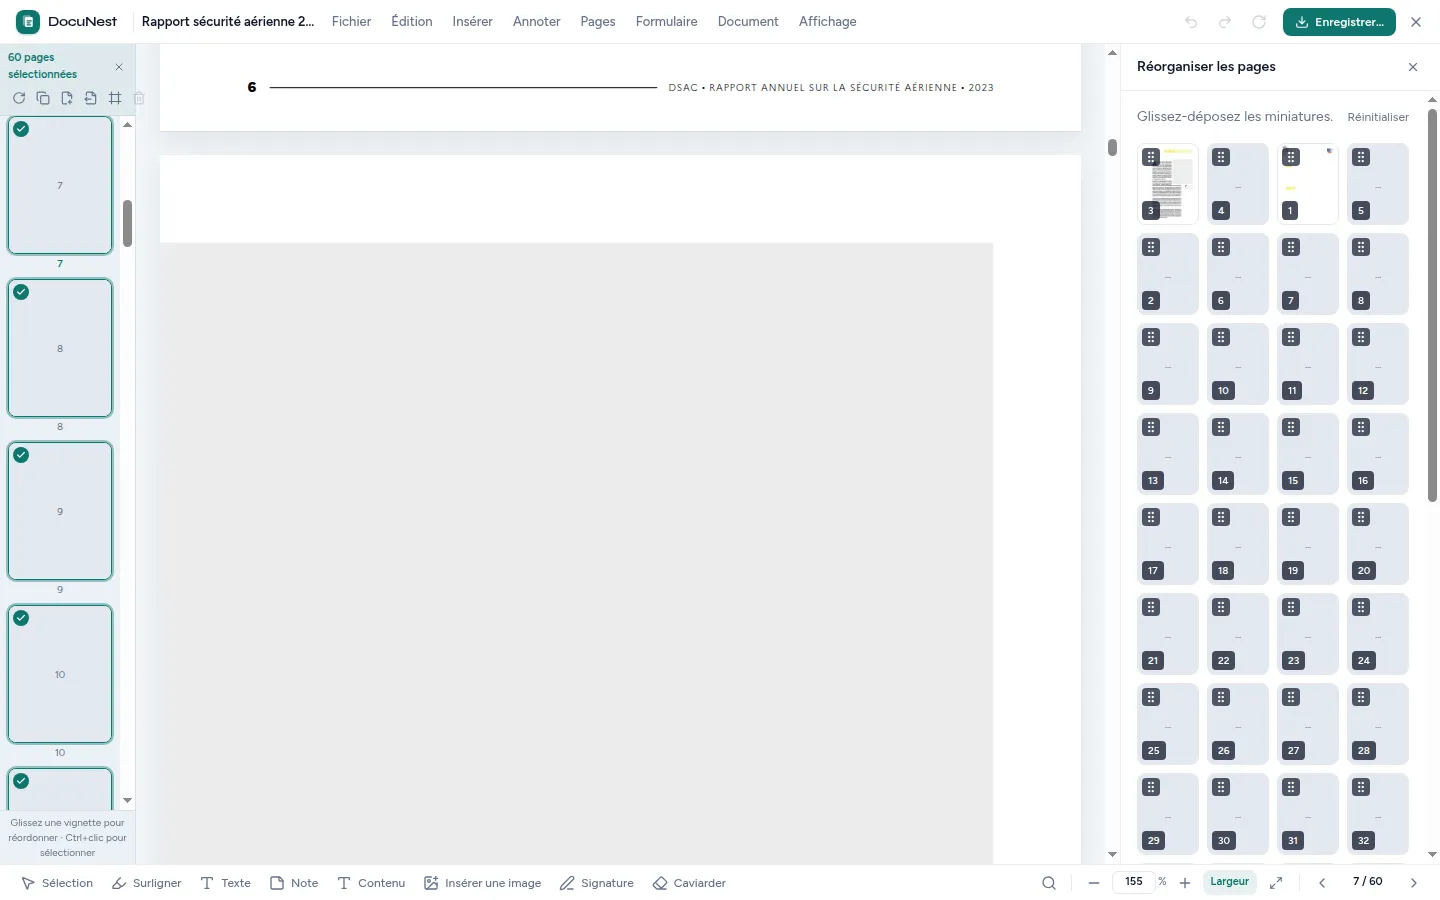Open the Pages menu
This screenshot has width=1440, height=900.
click(598, 21)
